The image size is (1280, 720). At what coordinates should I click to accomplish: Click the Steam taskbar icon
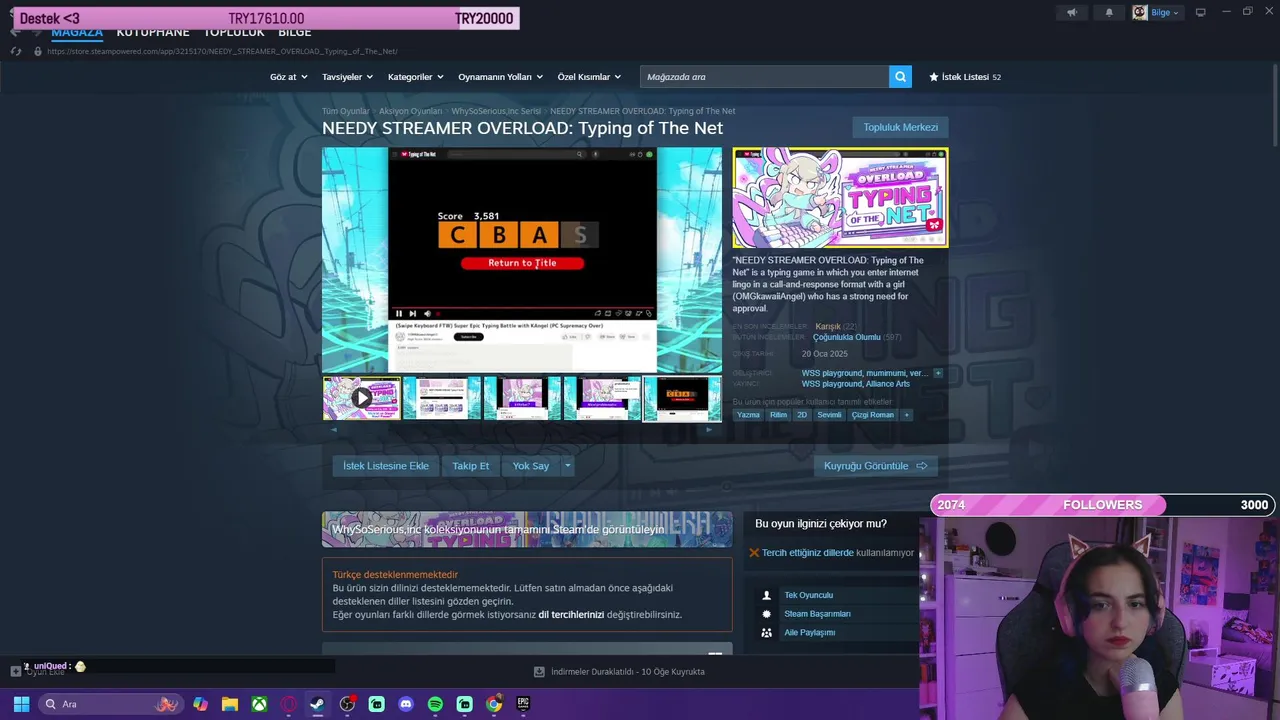(x=317, y=704)
